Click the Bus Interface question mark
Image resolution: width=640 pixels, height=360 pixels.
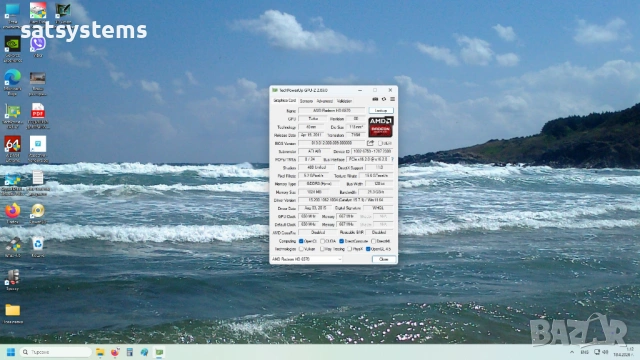tap(393, 159)
